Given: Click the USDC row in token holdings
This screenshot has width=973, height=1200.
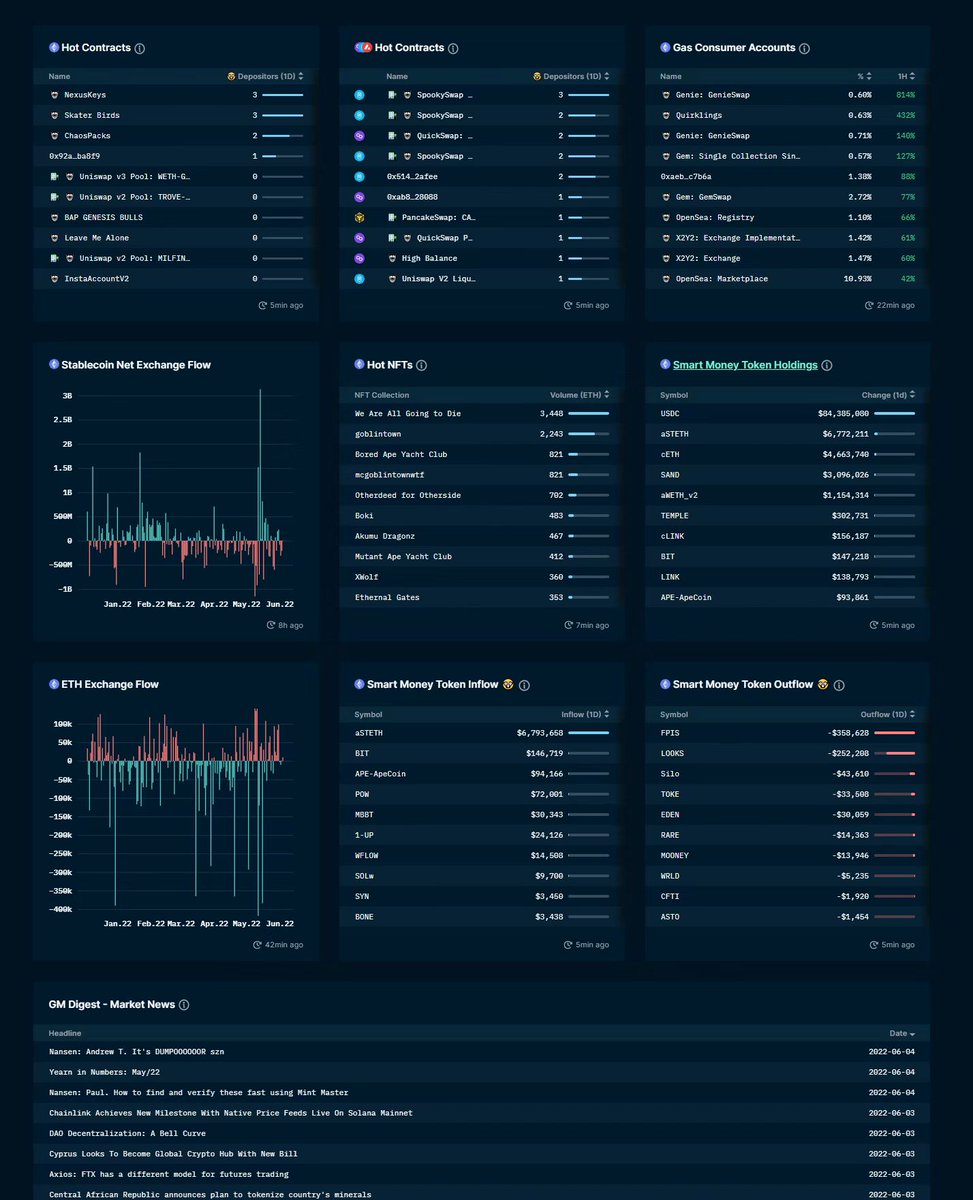Looking at the screenshot, I should coord(788,413).
